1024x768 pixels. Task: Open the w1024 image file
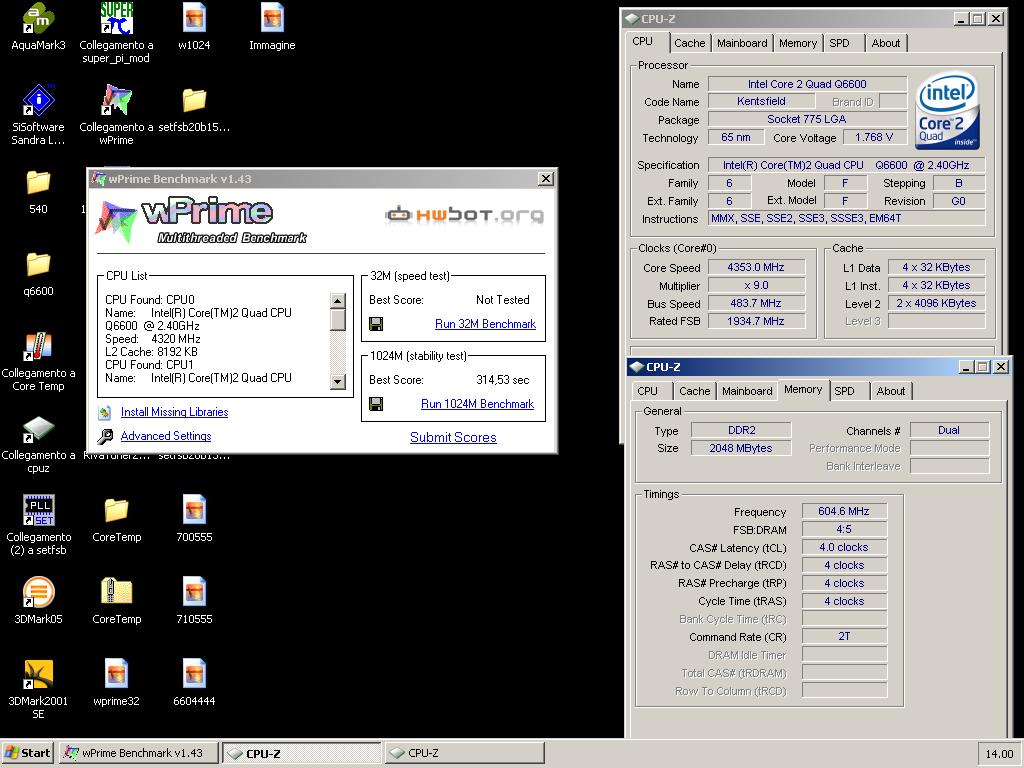pyautogui.click(x=194, y=19)
